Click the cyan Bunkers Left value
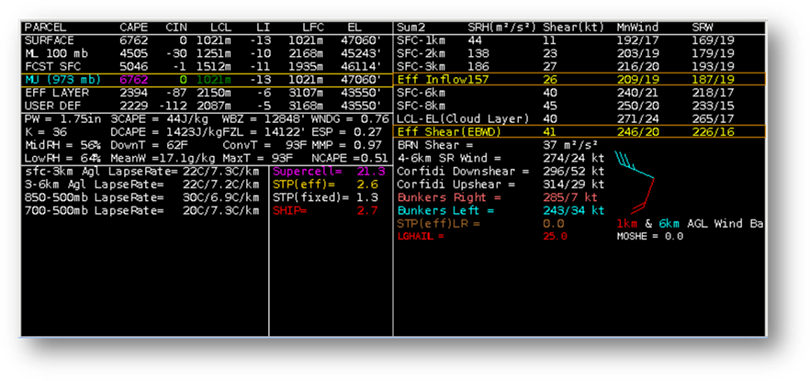The image size is (810, 381). coord(573,211)
